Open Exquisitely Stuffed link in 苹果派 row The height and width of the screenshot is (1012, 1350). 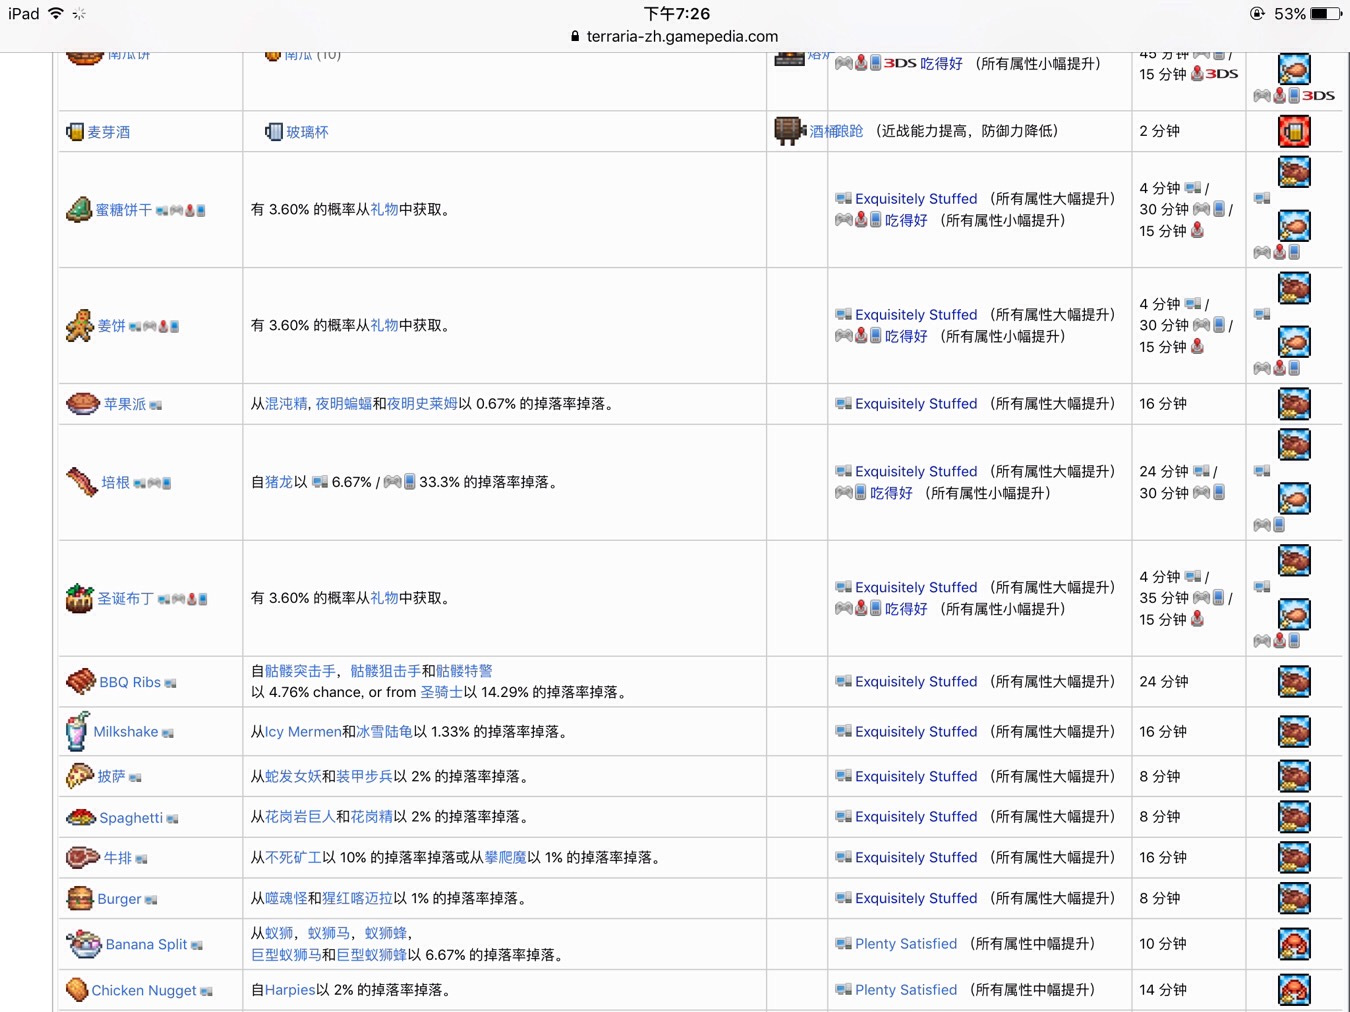pyautogui.click(x=916, y=403)
